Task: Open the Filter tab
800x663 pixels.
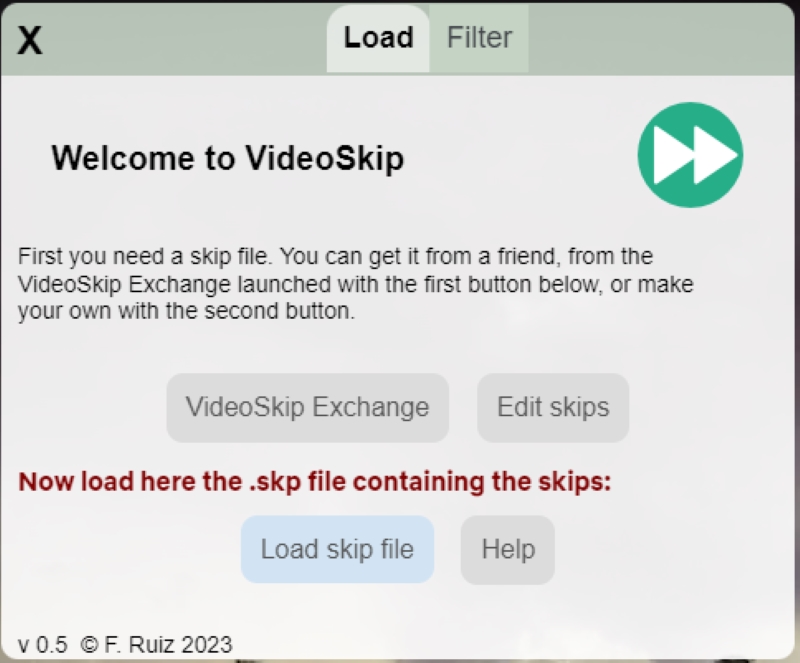Action: [x=479, y=39]
